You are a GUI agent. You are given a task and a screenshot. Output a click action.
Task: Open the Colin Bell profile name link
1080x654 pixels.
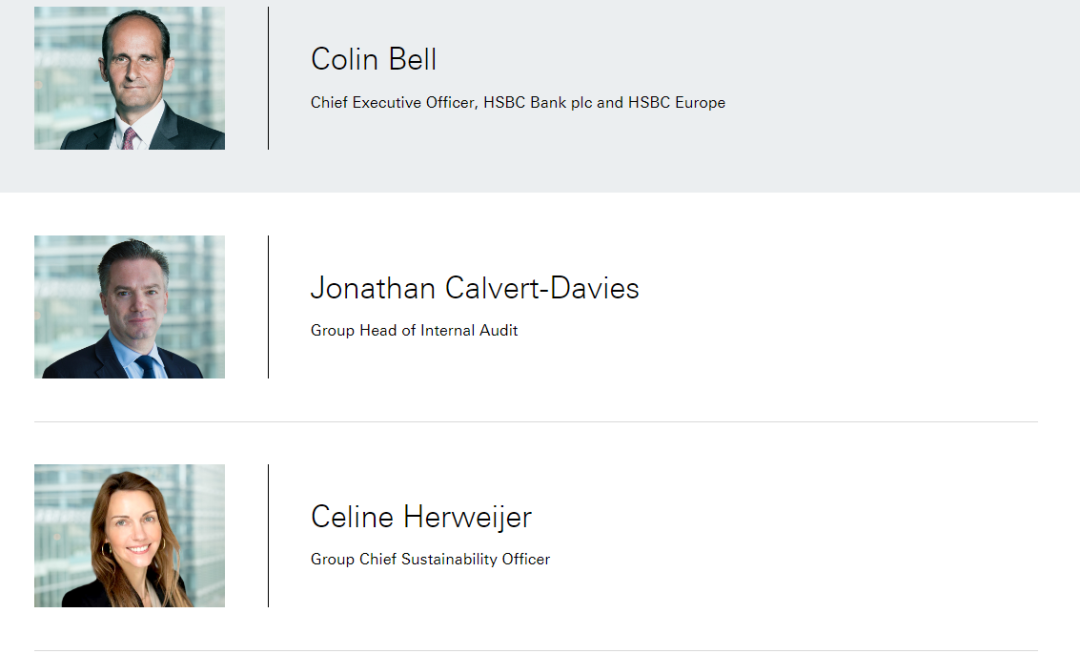click(373, 59)
